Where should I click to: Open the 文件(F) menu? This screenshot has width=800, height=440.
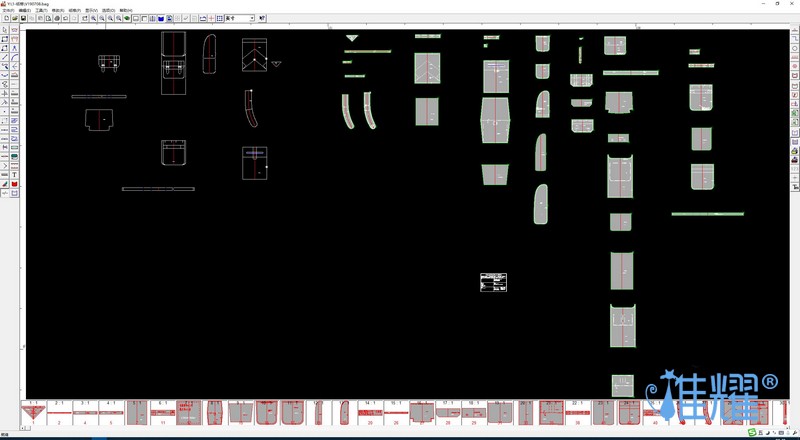point(9,10)
